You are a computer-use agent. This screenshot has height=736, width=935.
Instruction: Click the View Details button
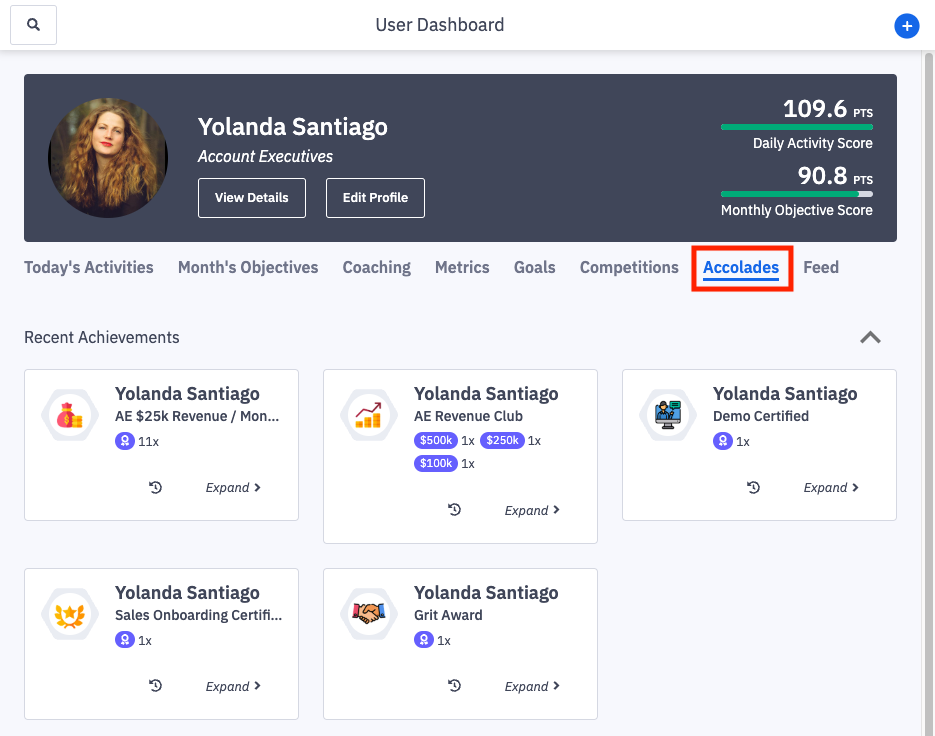click(252, 198)
